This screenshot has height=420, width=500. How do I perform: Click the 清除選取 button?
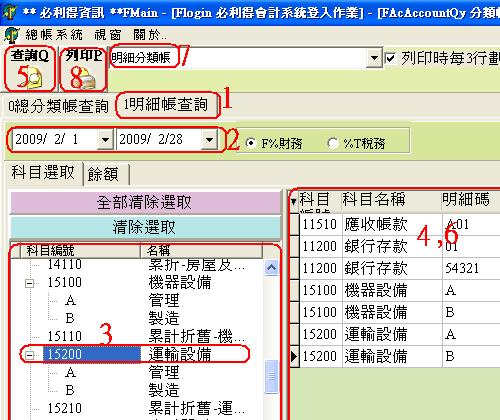tap(145, 227)
